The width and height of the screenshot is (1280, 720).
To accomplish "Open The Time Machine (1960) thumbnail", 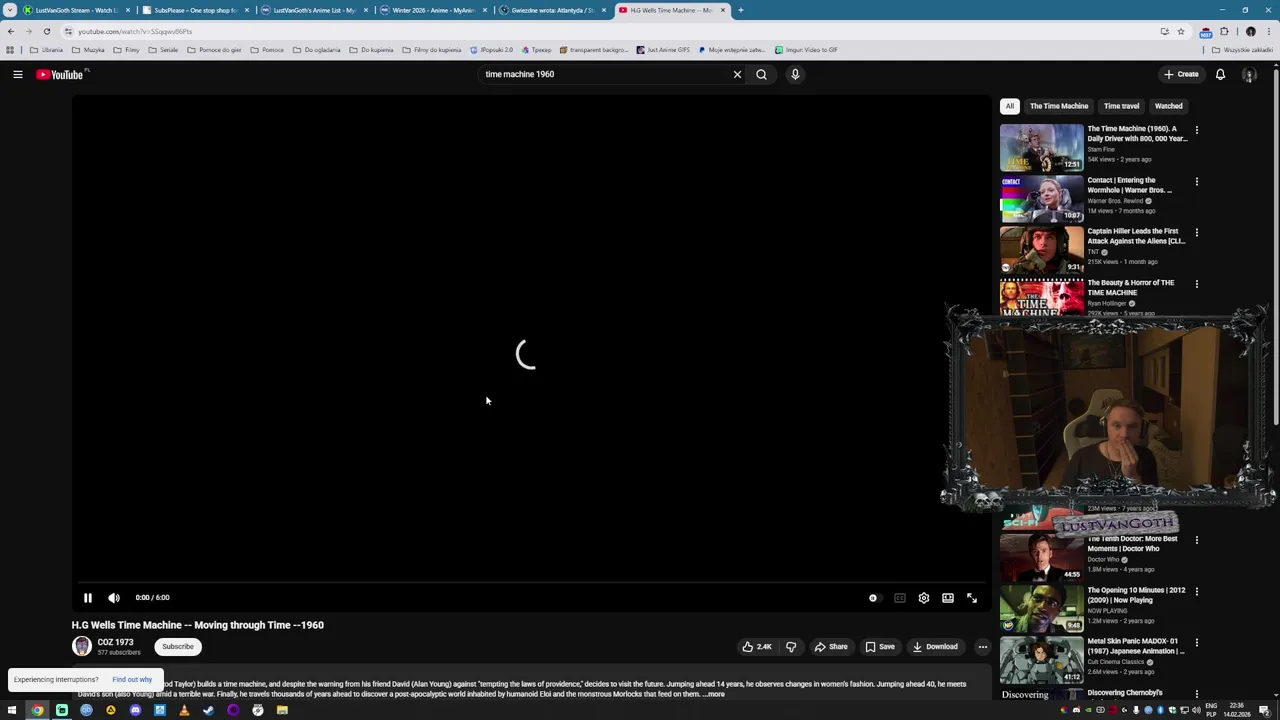I will 1041,147.
